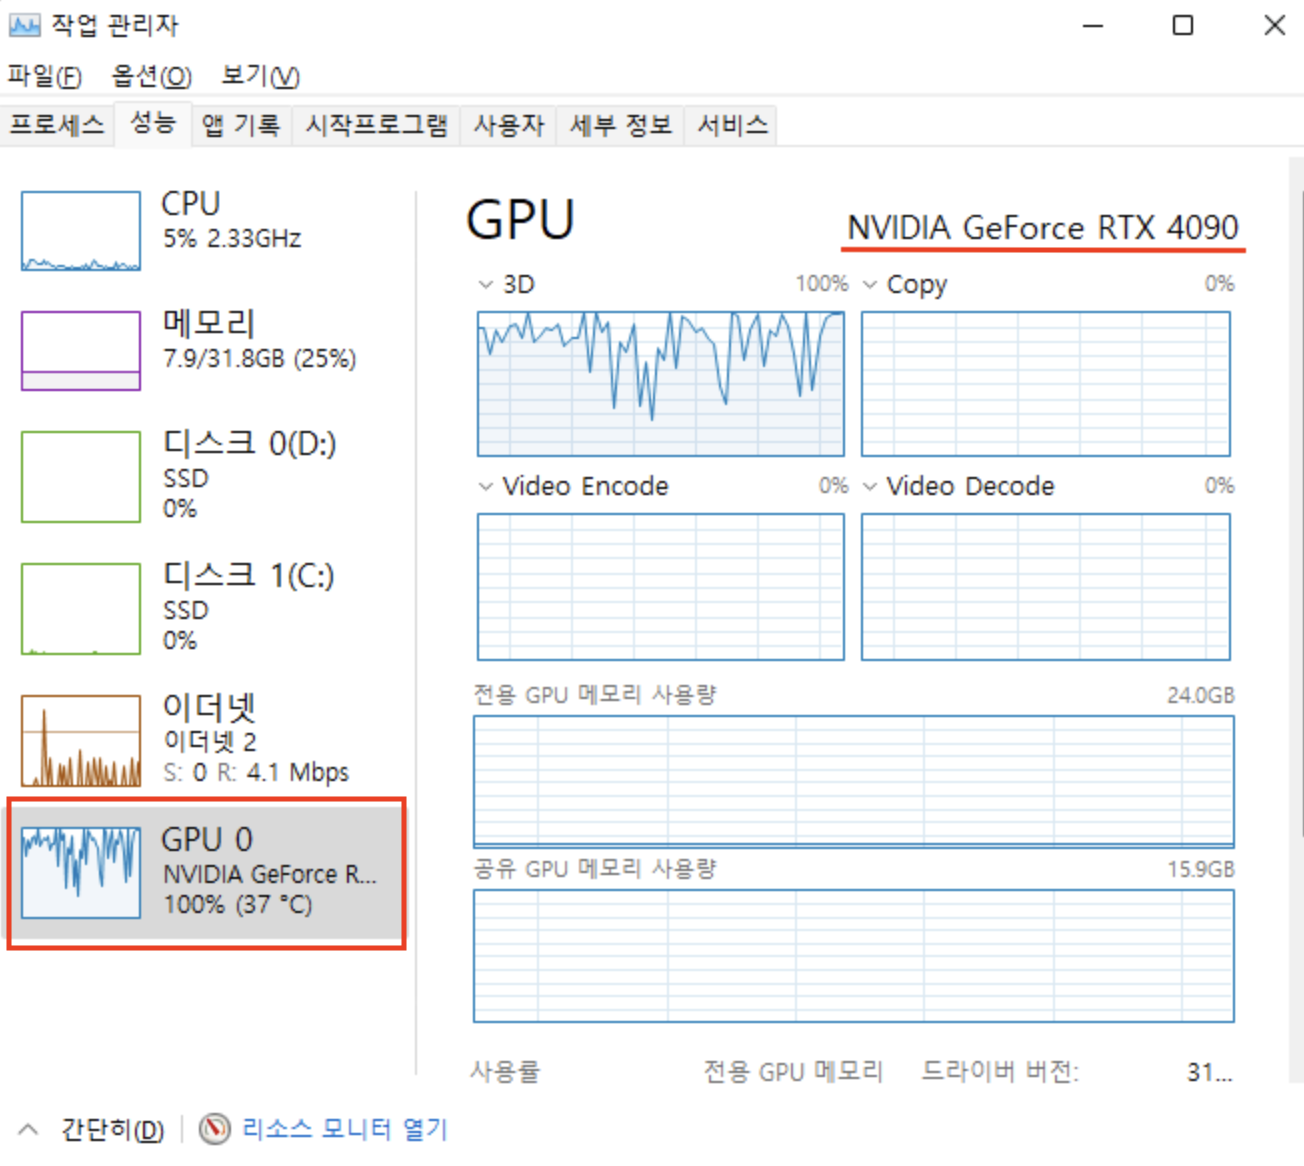The height and width of the screenshot is (1166, 1304).
Task: Click the 7.9/31.8GB (25%) memory value
Action: pyautogui.click(x=260, y=358)
